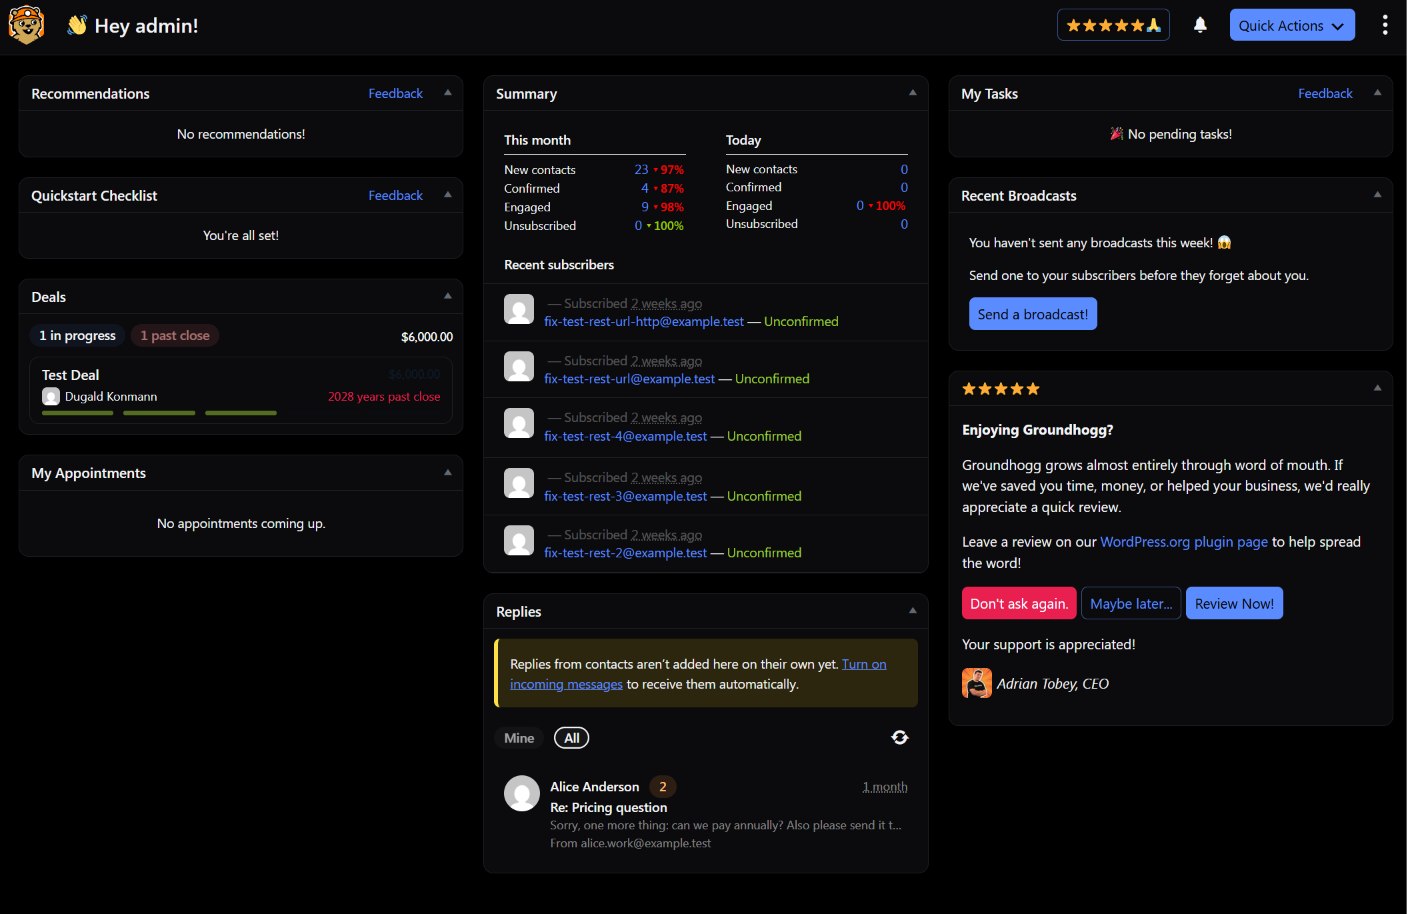Collapse the Recent Broadcasts panel
The image size is (1407, 914).
coord(1378,195)
